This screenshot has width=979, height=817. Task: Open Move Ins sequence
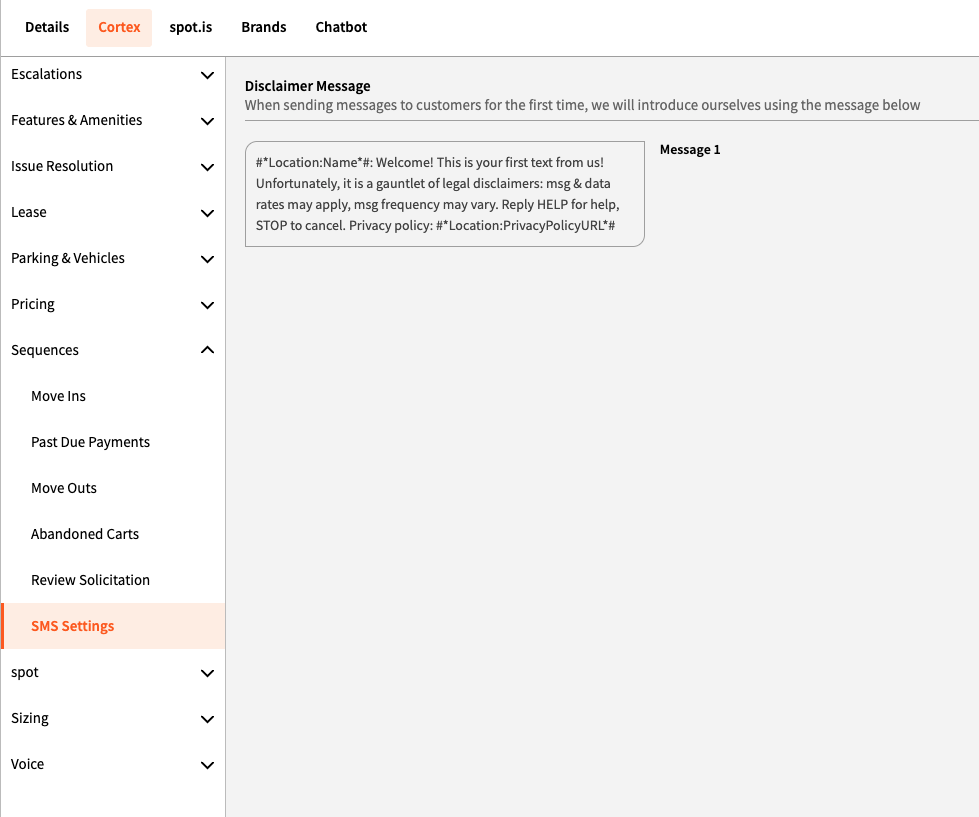click(x=58, y=396)
